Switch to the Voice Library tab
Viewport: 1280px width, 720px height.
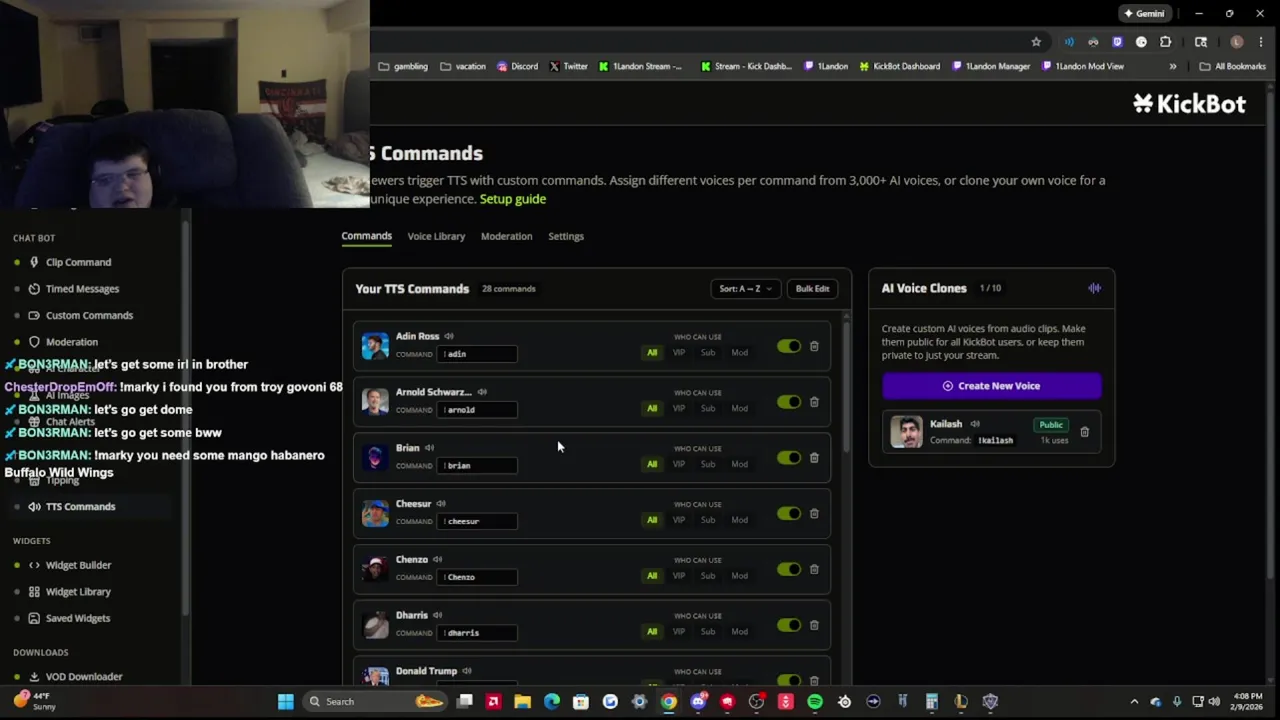436,237
